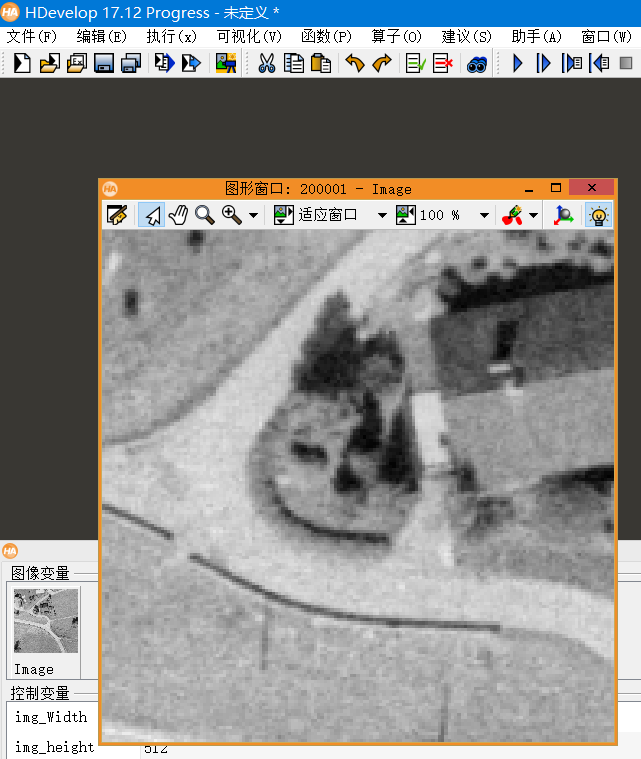Open the 窗口(W) menu
Screen dimensions: 641x759
tap(607, 37)
